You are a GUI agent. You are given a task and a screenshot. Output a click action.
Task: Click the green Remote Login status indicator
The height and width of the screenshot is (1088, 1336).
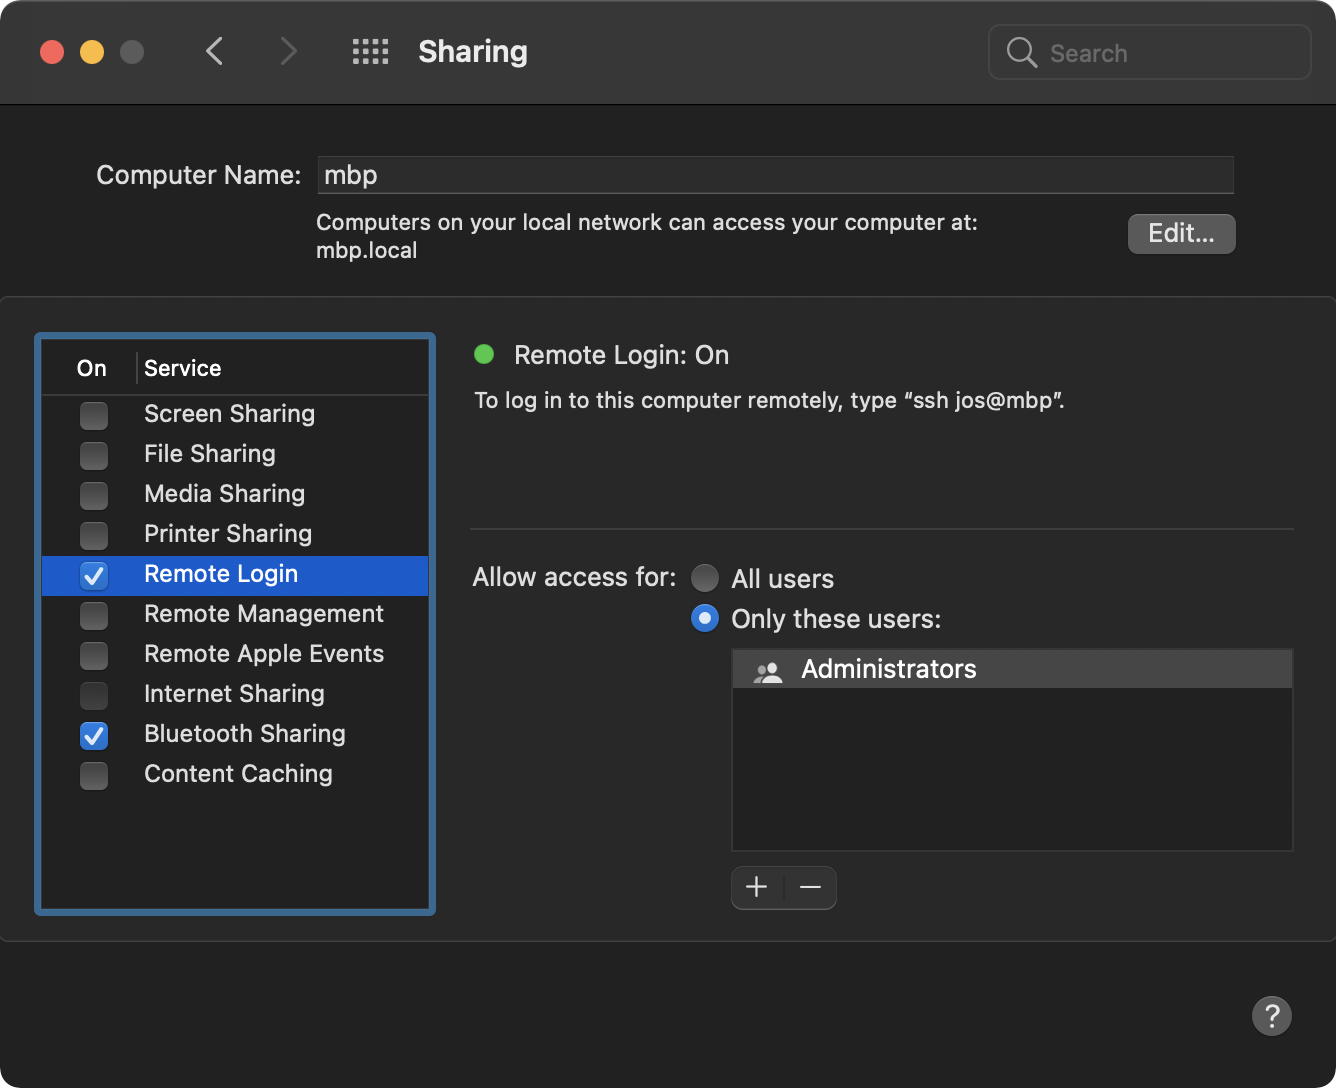pos(484,354)
